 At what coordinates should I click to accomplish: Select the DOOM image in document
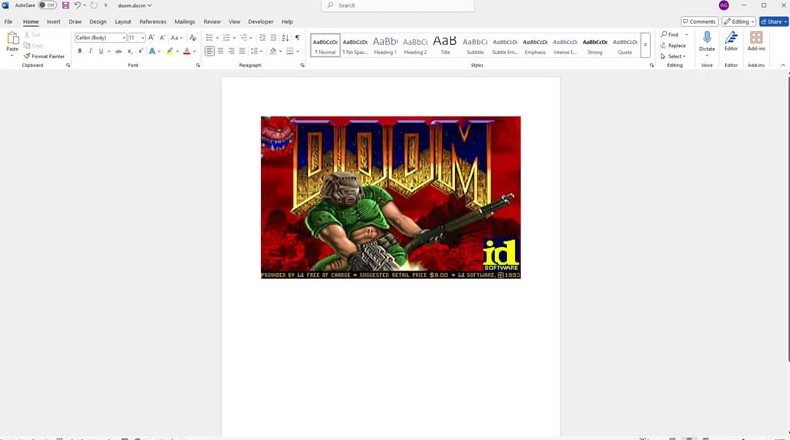pos(391,198)
